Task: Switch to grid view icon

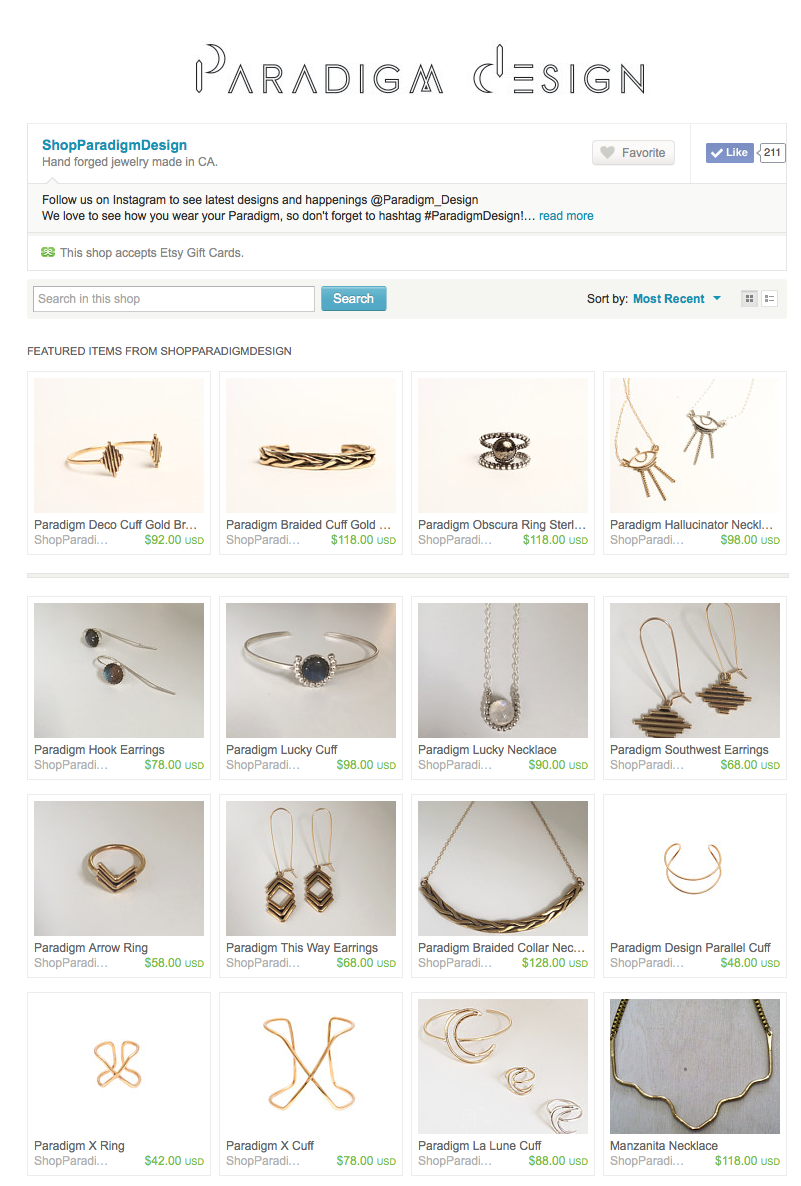Action: click(749, 299)
